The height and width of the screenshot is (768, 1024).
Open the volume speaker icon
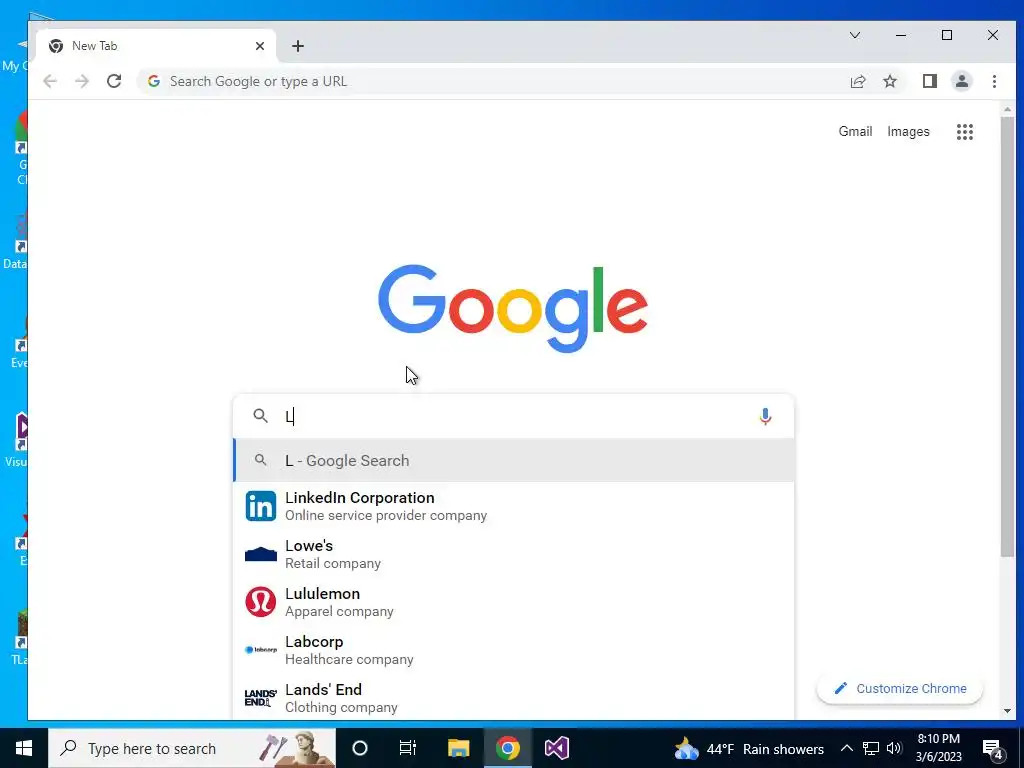pyautogui.click(x=894, y=748)
